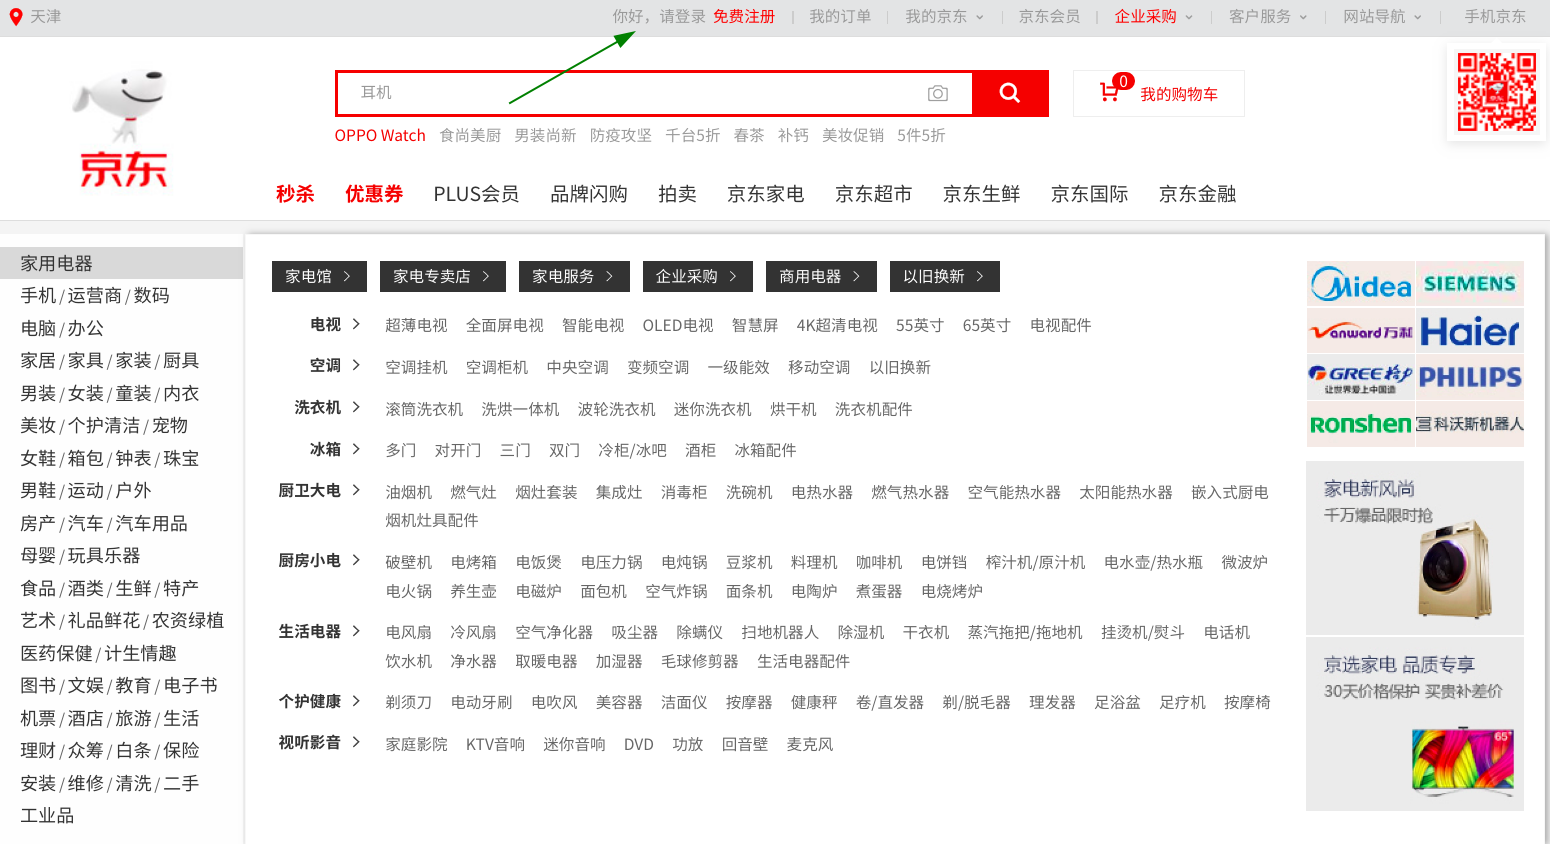Screen dimensions: 1550x844
Task: Expand the 视听影音 category row arrow
Action: click(356, 742)
